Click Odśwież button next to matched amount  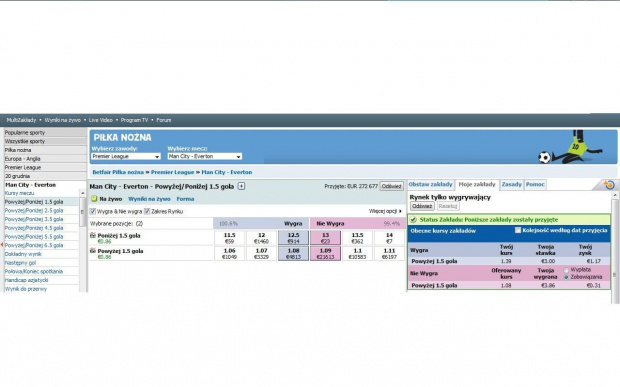[x=391, y=186]
